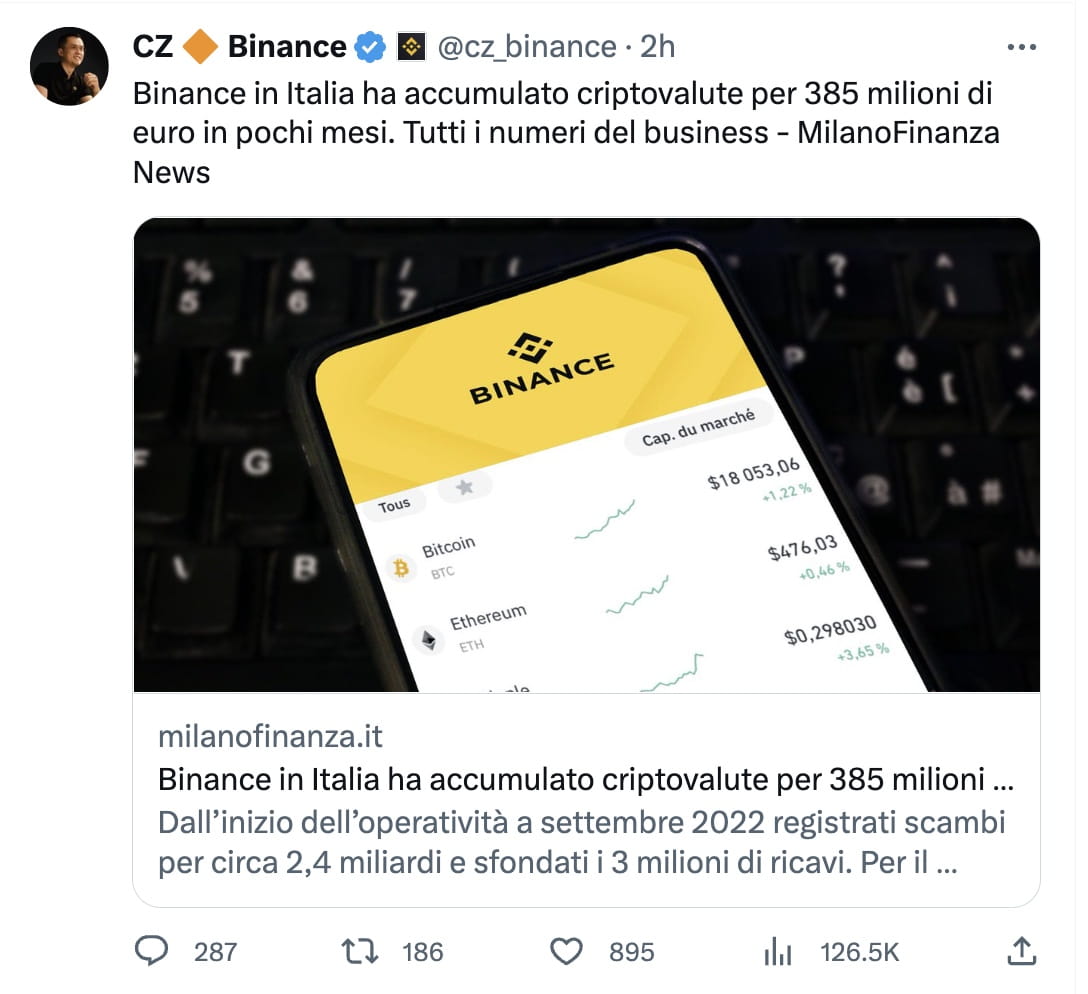
Task: Click the Binance affiliate square badge
Action: pyautogui.click(x=409, y=46)
